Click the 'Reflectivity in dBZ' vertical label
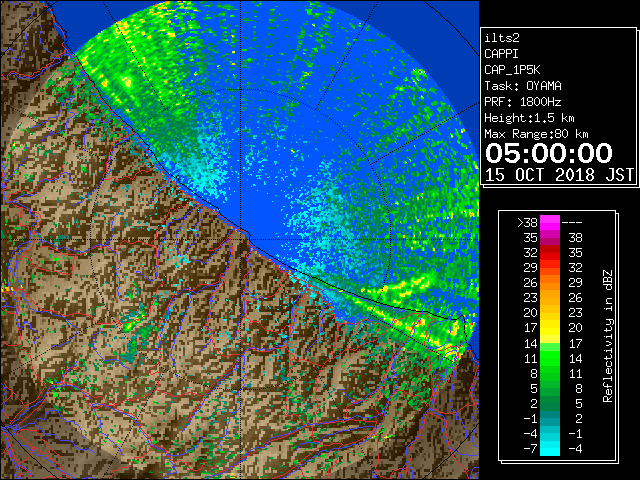Image resolution: width=640 pixels, height=480 pixels. pos(607,336)
